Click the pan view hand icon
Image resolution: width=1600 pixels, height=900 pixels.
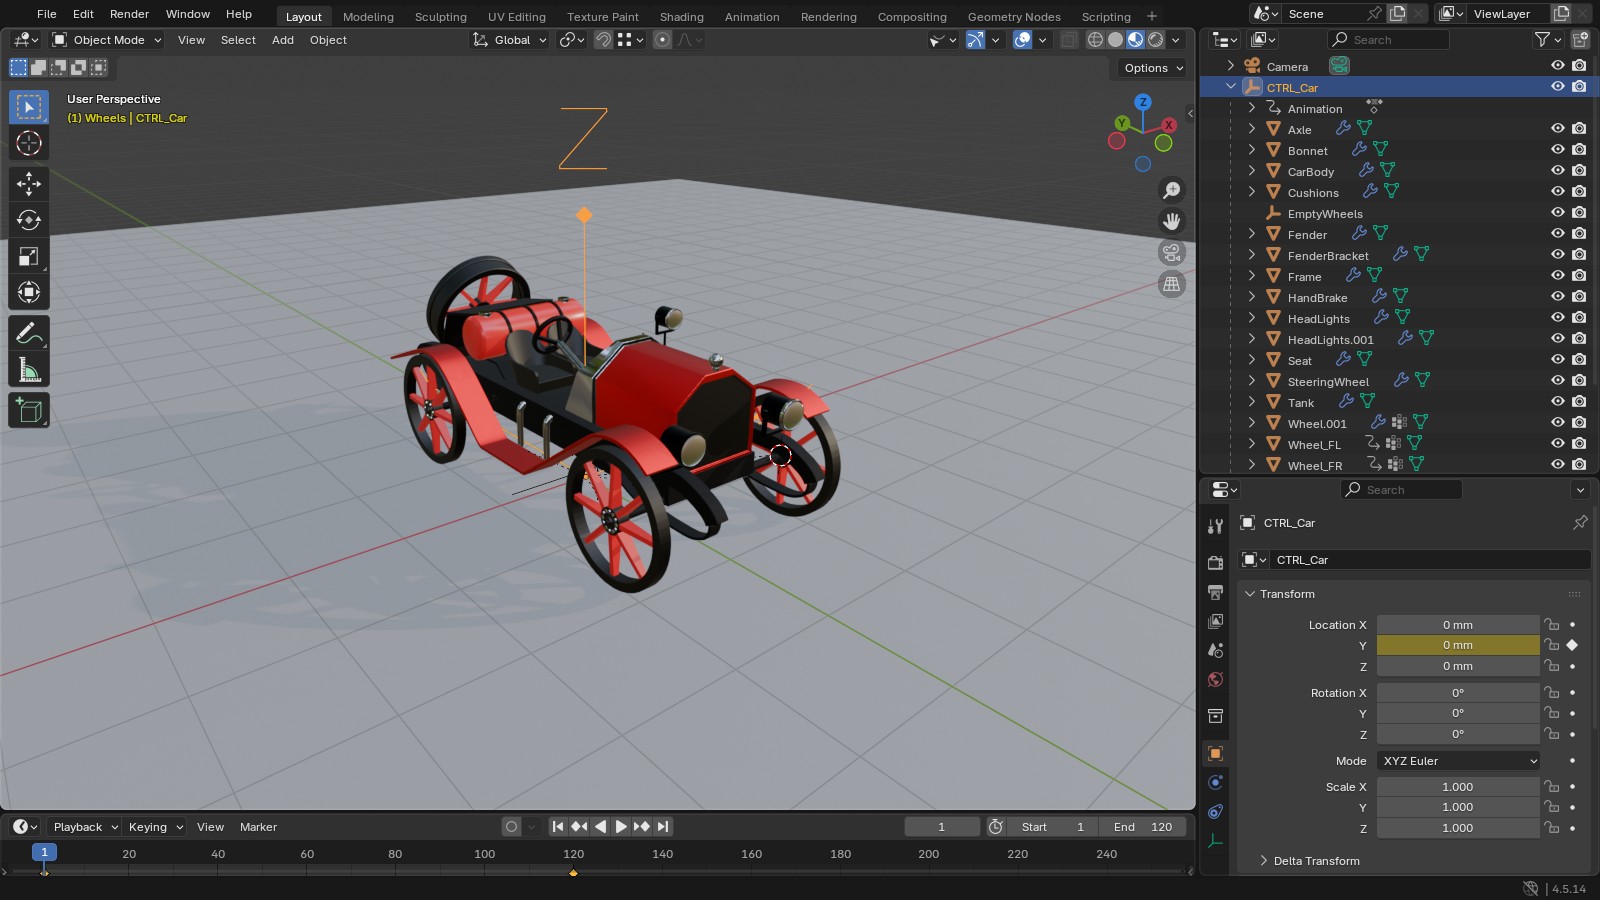coord(1172,221)
